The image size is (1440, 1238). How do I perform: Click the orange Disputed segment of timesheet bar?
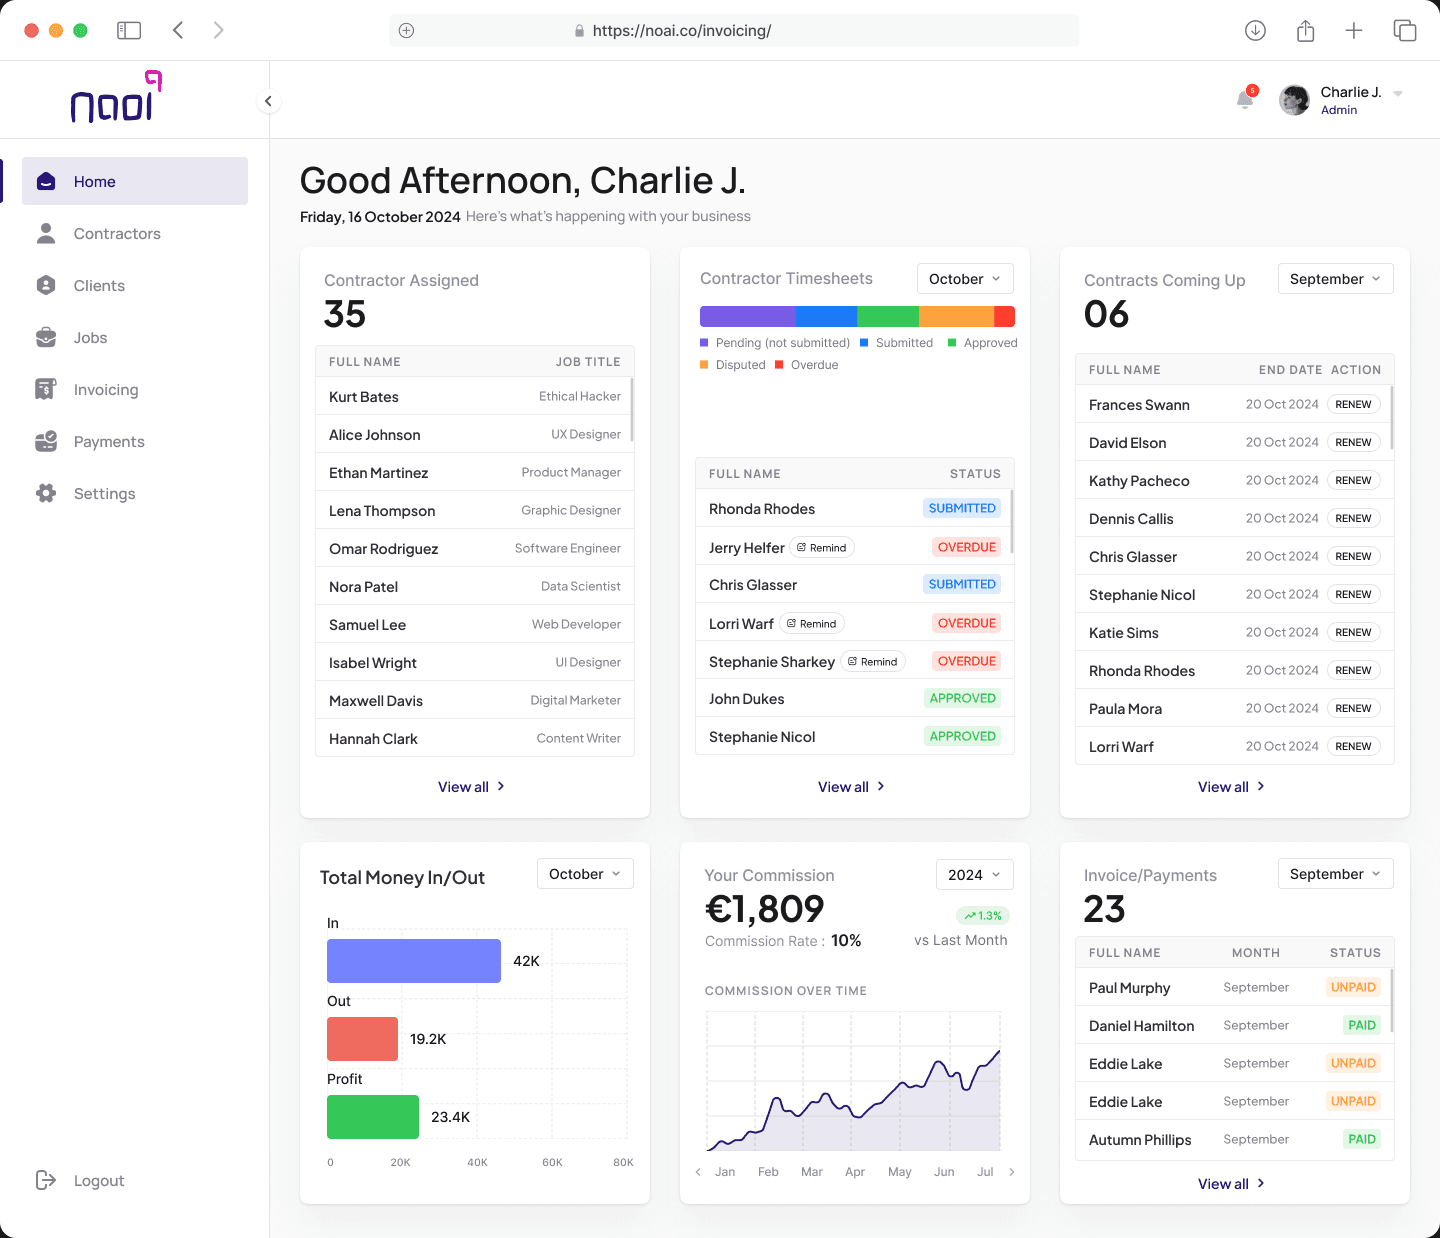click(x=956, y=316)
